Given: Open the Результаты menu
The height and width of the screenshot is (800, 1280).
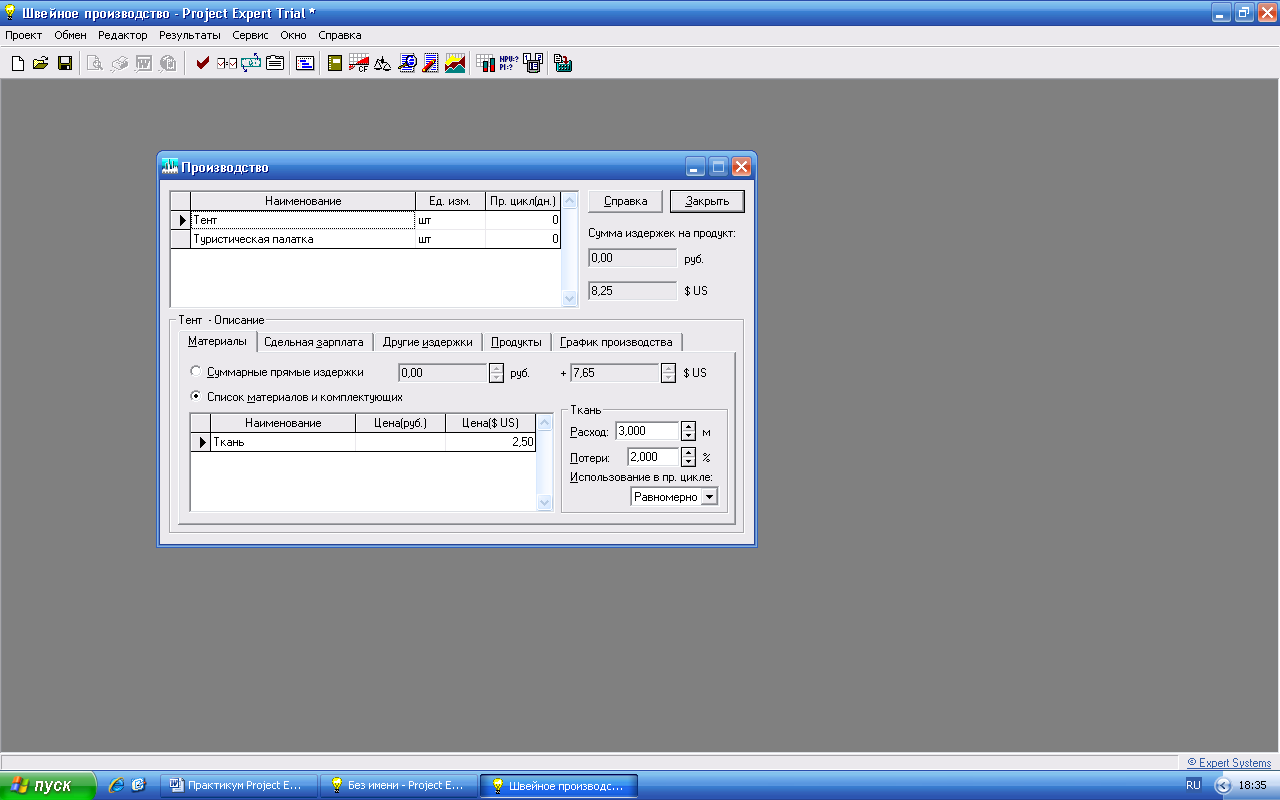Looking at the screenshot, I should 190,35.
